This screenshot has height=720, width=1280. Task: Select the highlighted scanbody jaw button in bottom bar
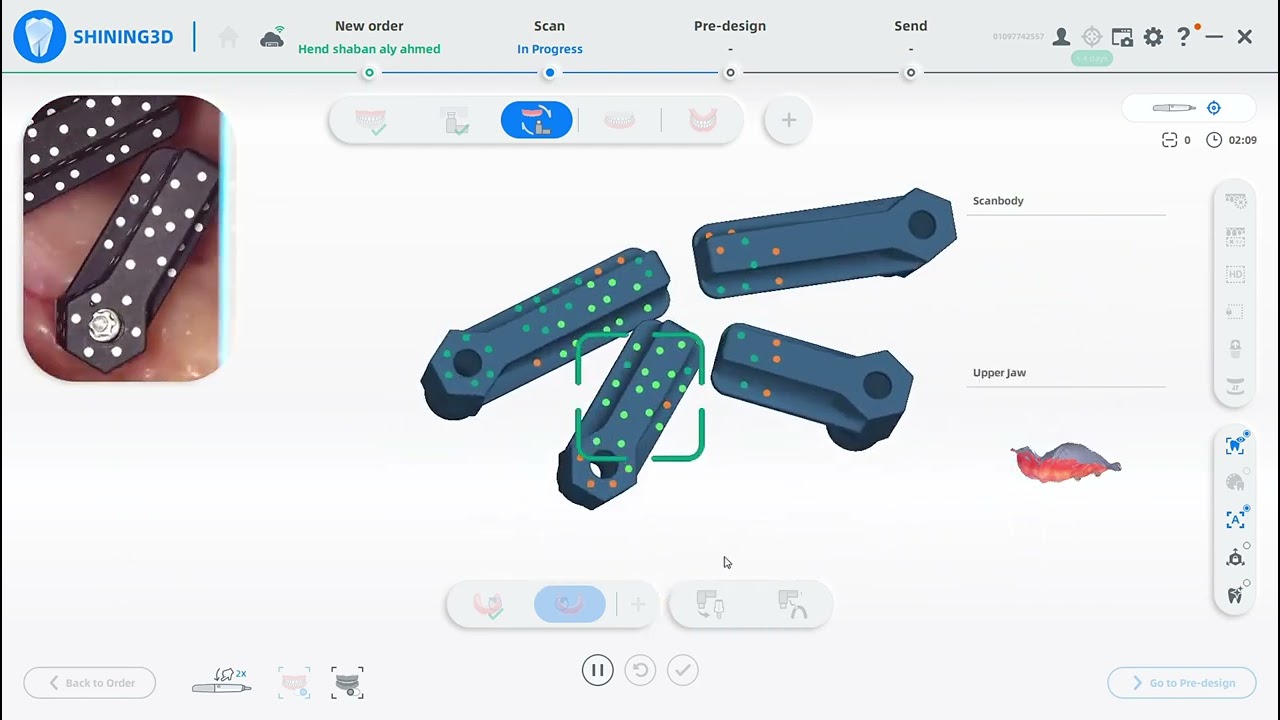pos(570,604)
